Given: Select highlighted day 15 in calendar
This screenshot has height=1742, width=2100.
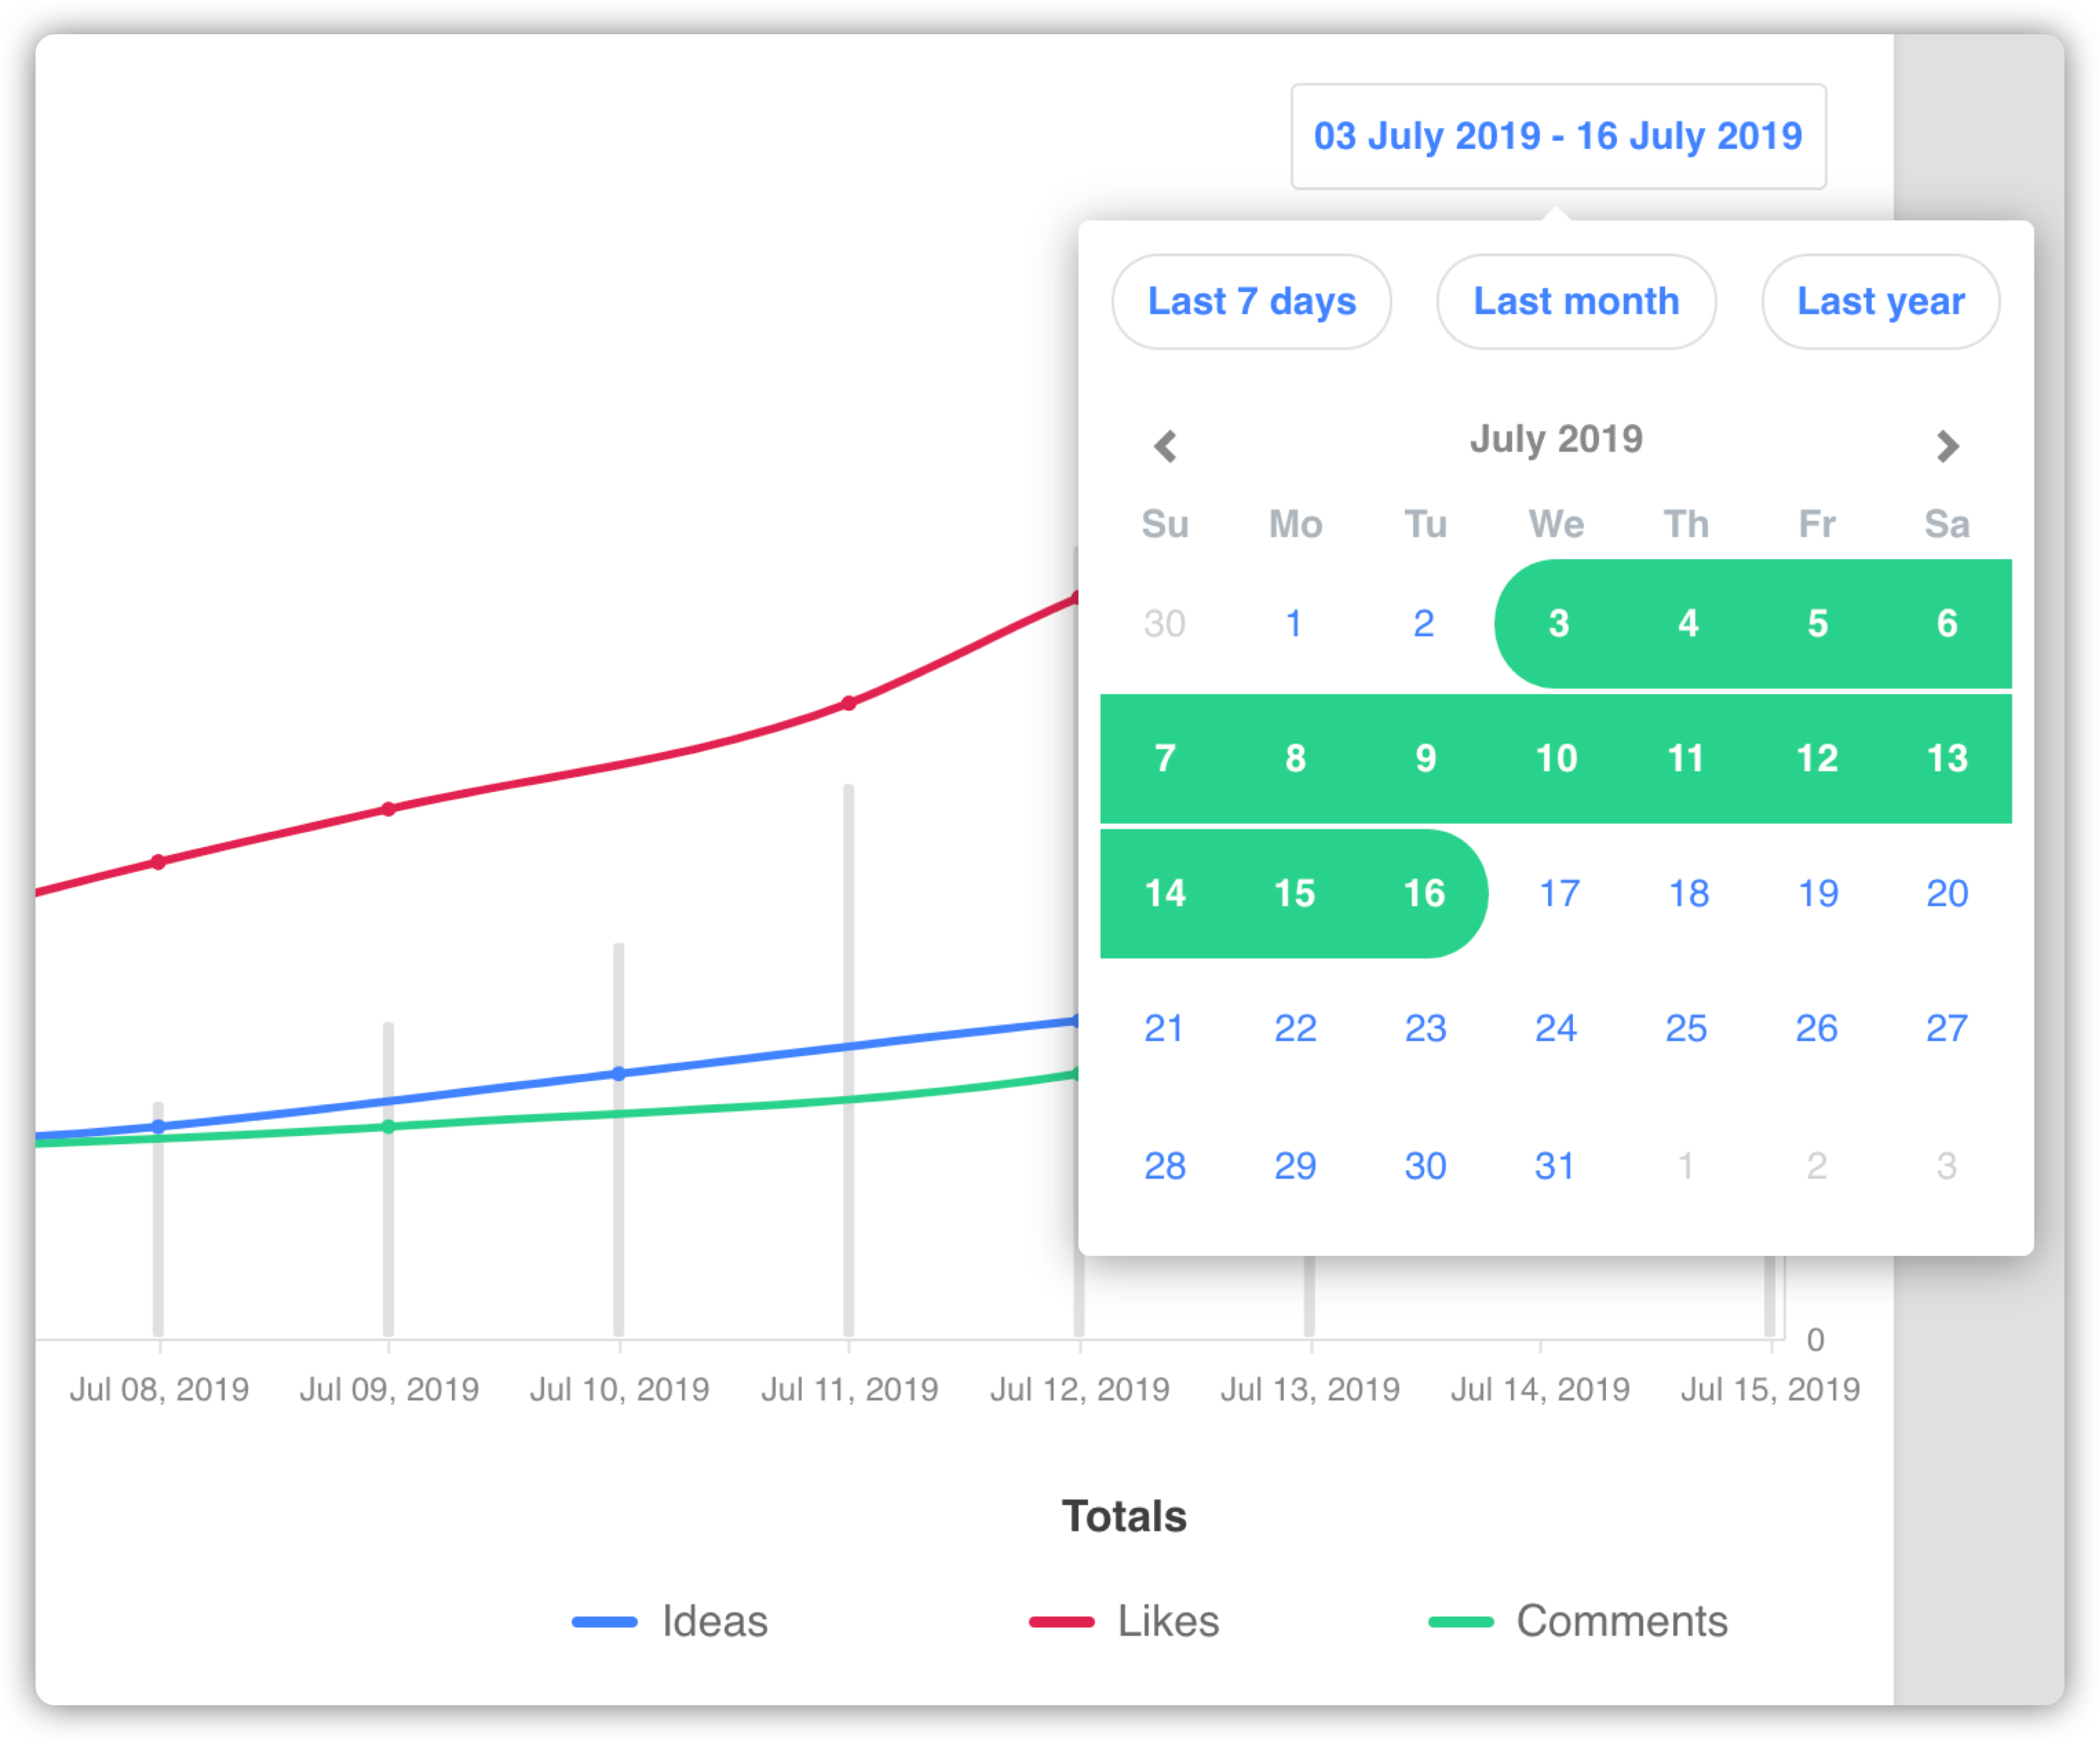Looking at the screenshot, I should [1295, 894].
